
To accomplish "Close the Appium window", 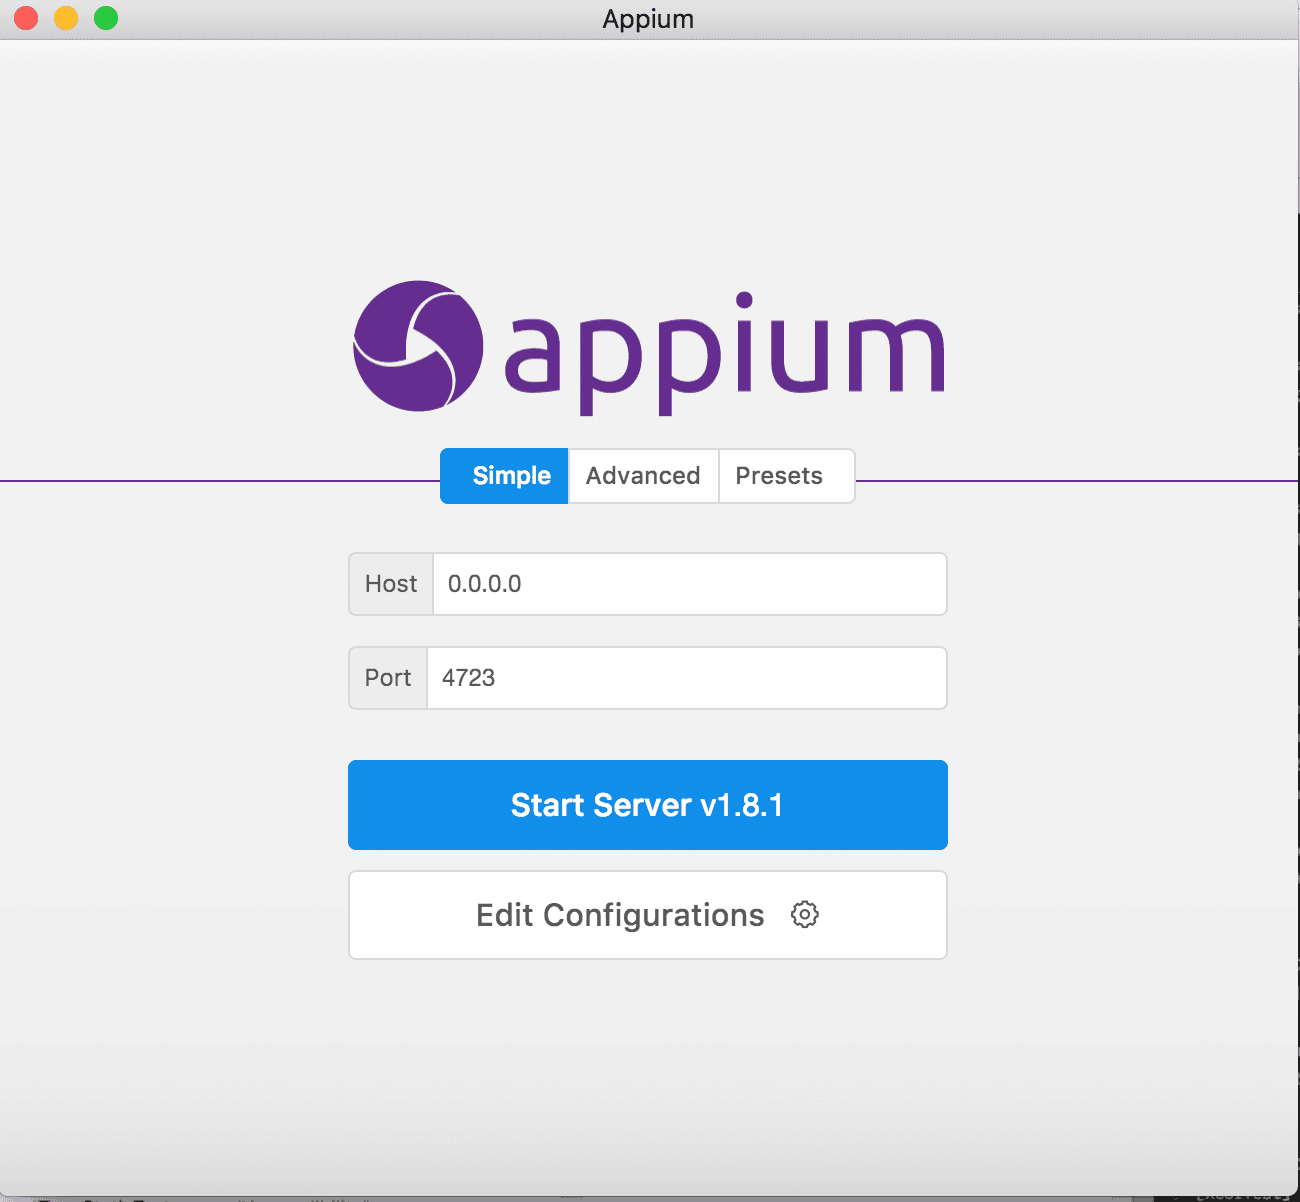I will coord(26,18).
